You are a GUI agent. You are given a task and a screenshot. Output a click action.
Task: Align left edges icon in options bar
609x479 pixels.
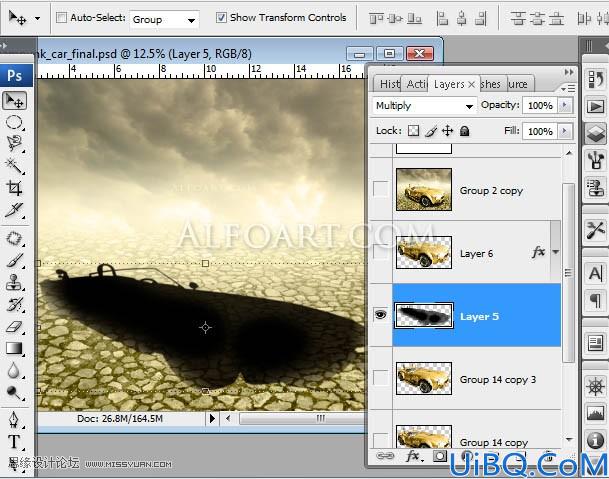click(442, 18)
